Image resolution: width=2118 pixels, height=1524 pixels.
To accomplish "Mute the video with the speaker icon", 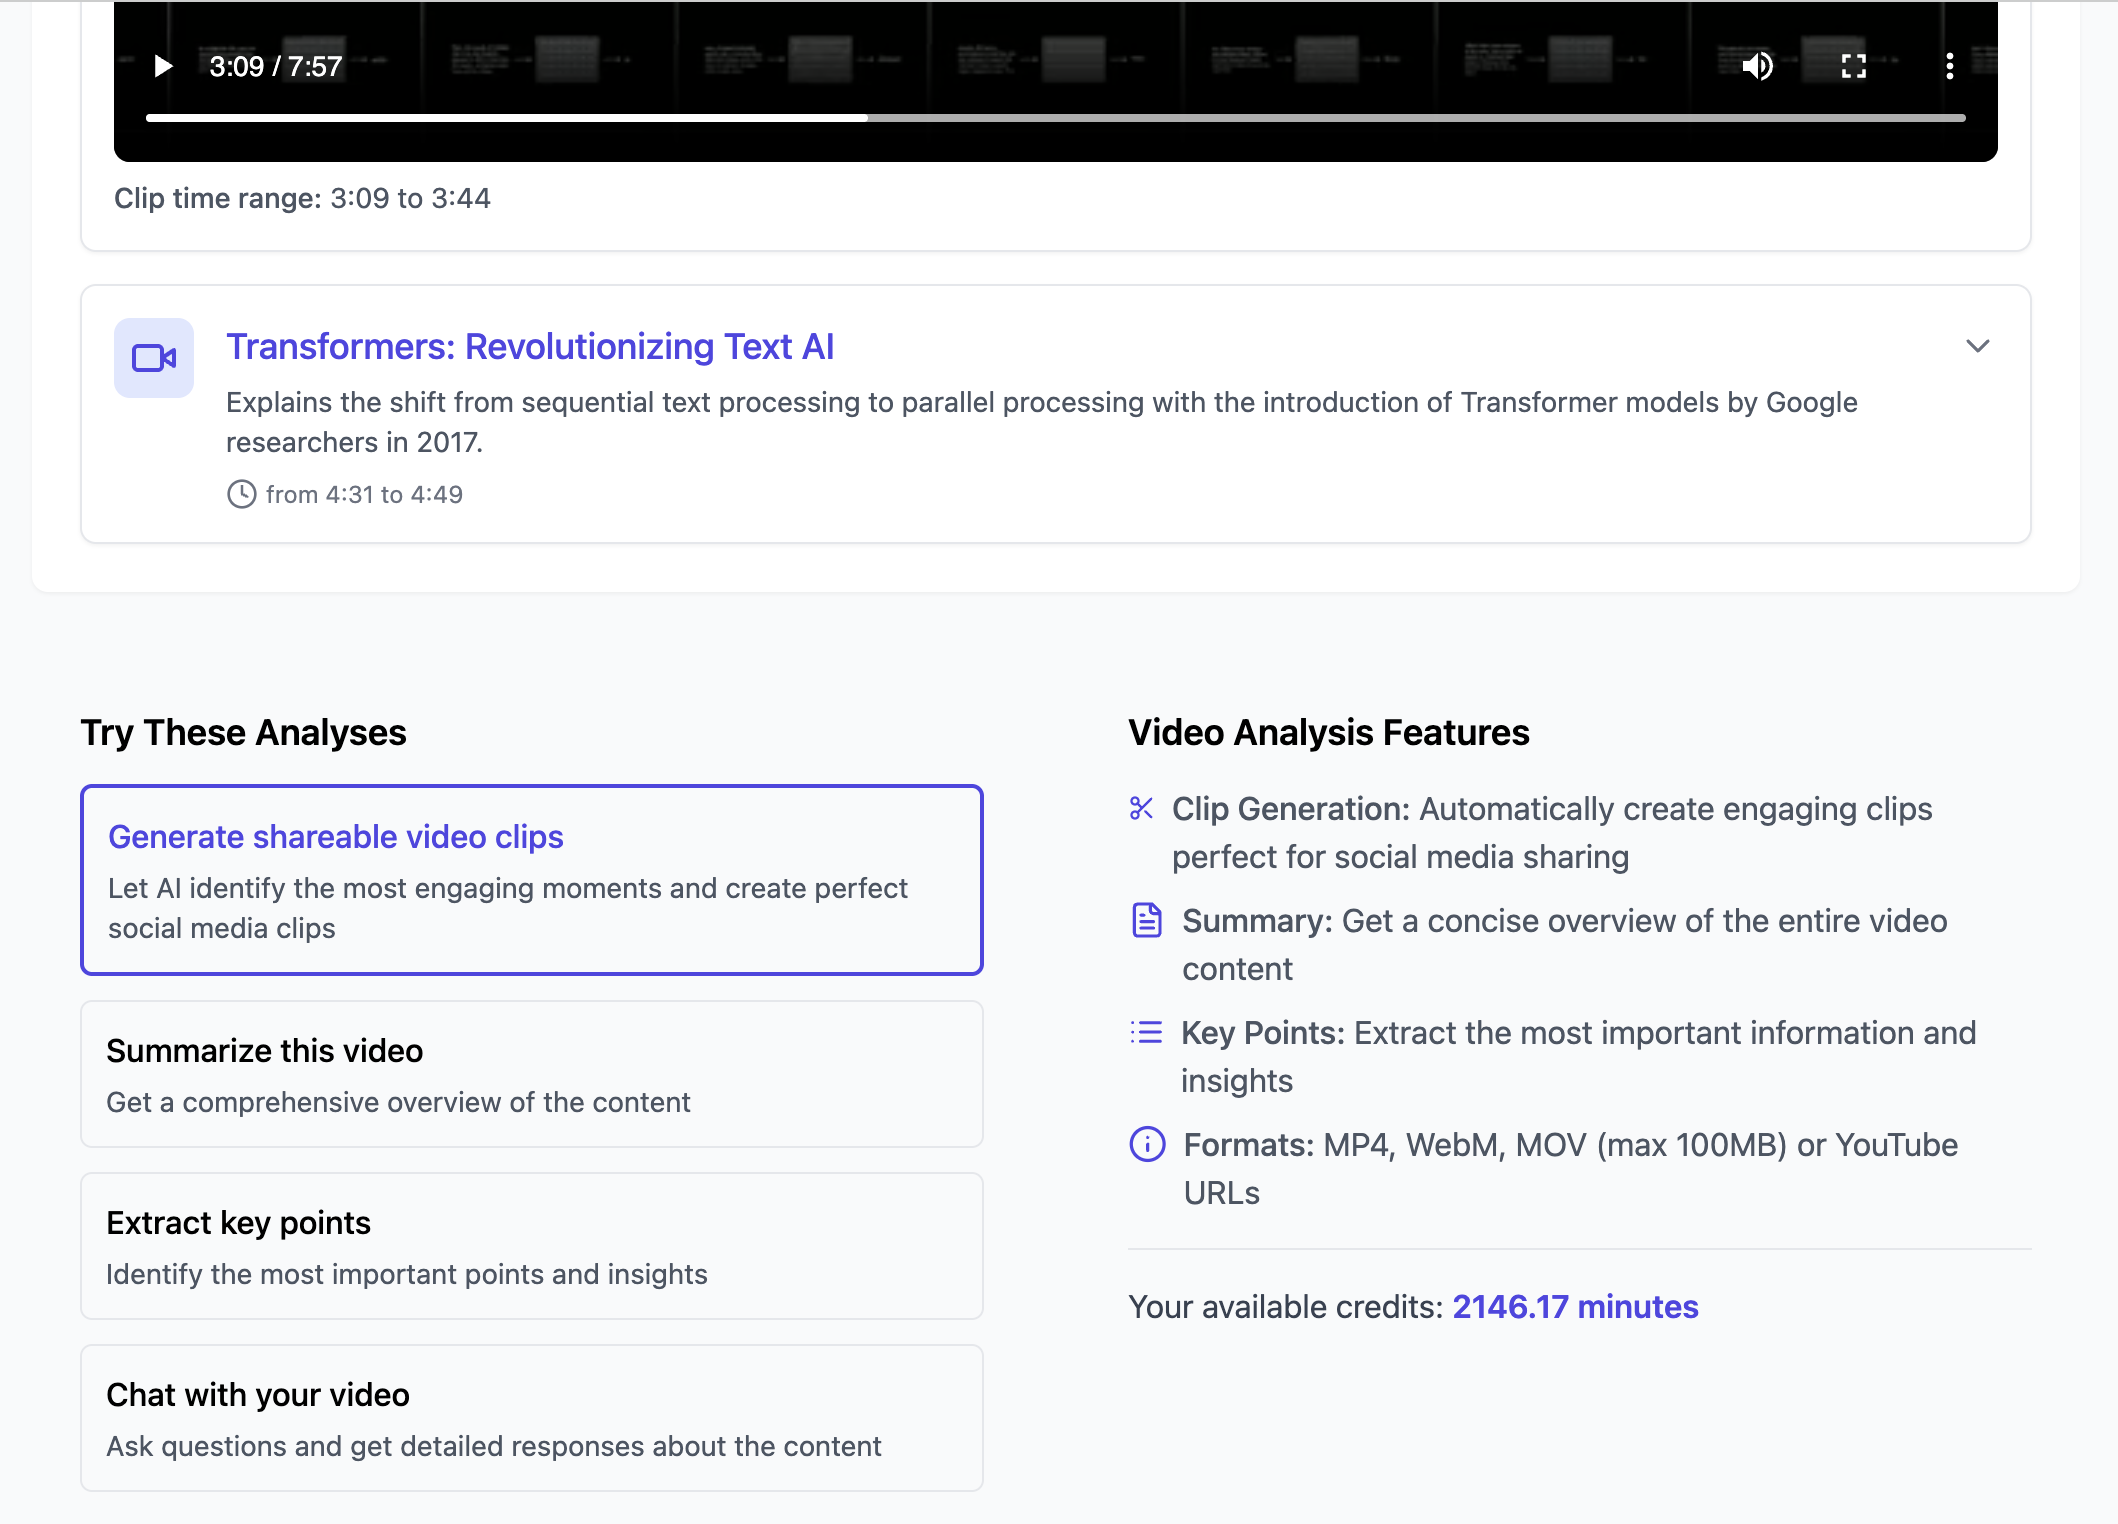I will coord(1756,66).
